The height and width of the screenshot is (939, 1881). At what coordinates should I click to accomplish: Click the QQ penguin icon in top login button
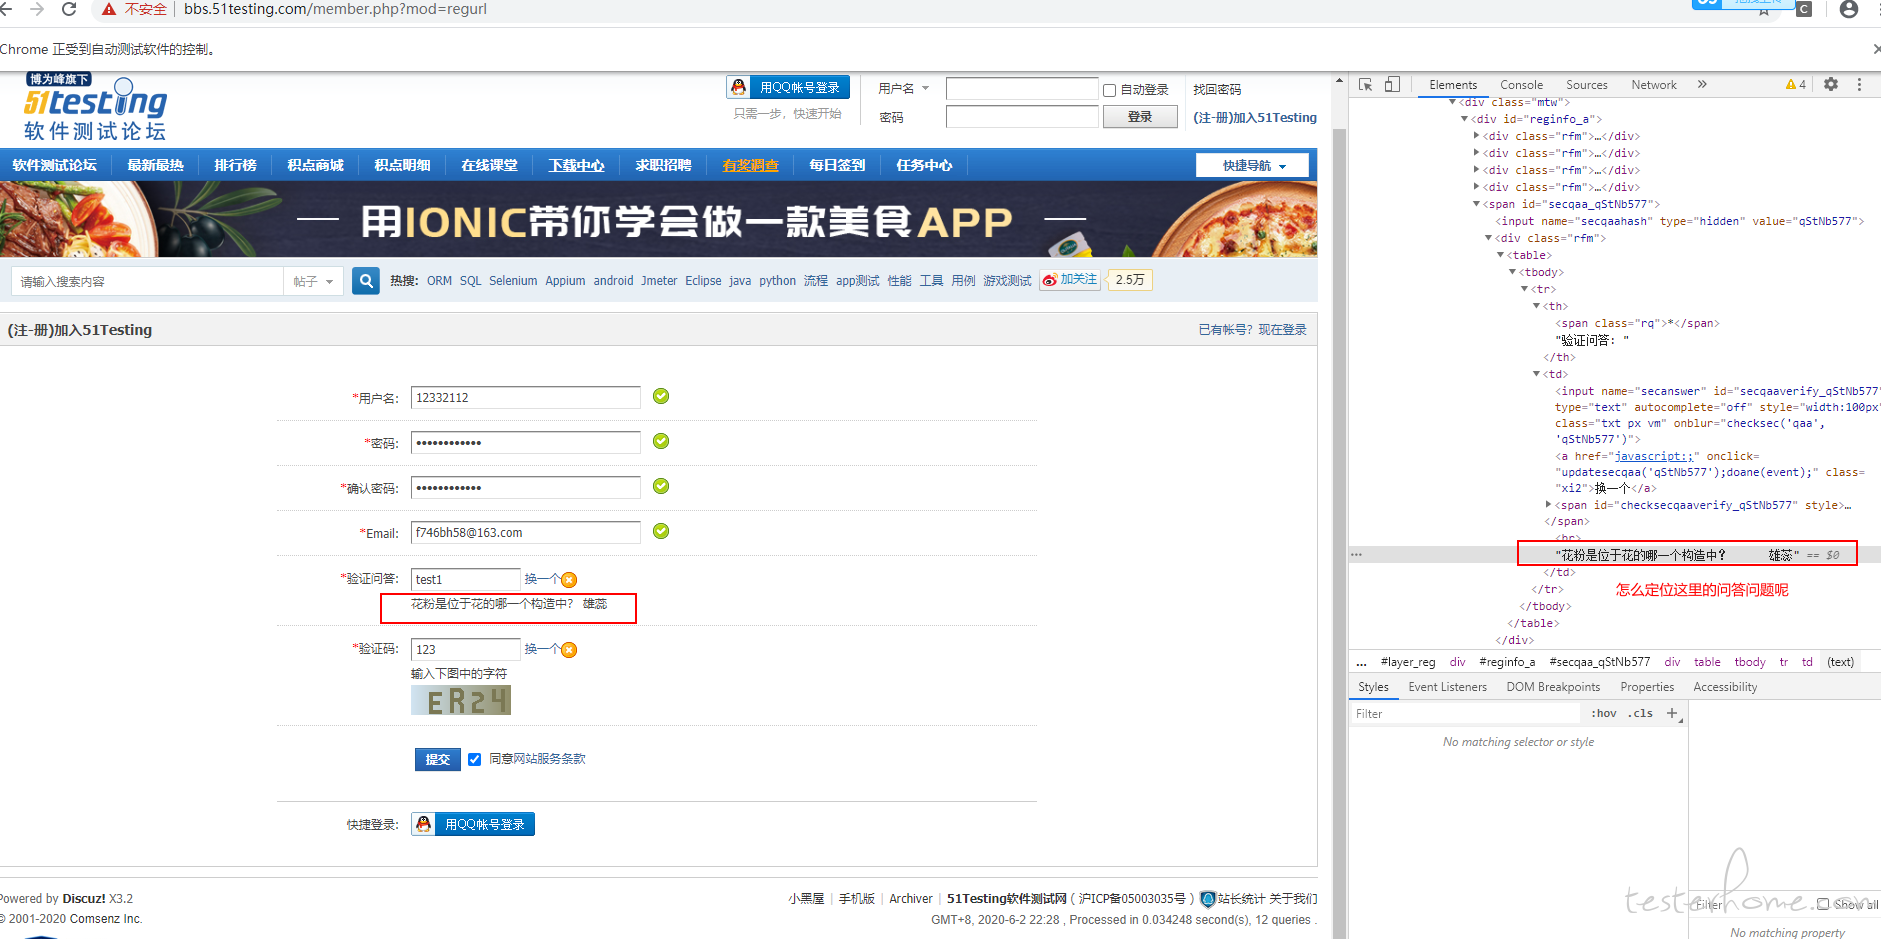tap(739, 87)
